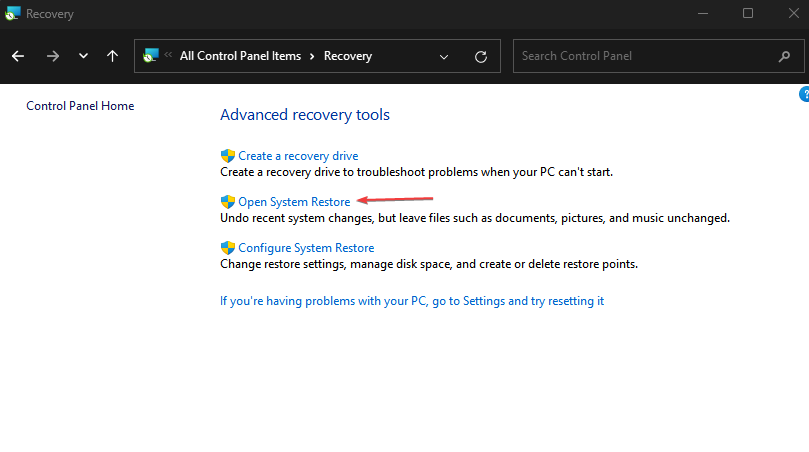Refresh the Recovery page
This screenshot has height=452, width=809.
click(x=481, y=56)
